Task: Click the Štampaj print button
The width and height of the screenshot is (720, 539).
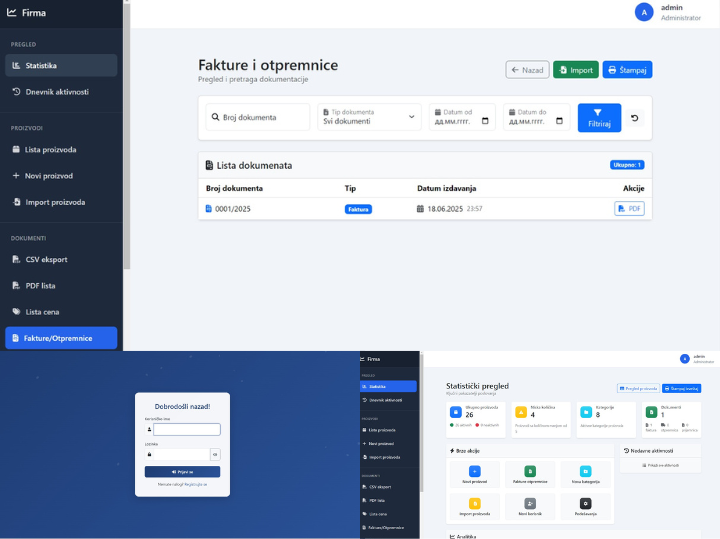Action: (627, 70)
